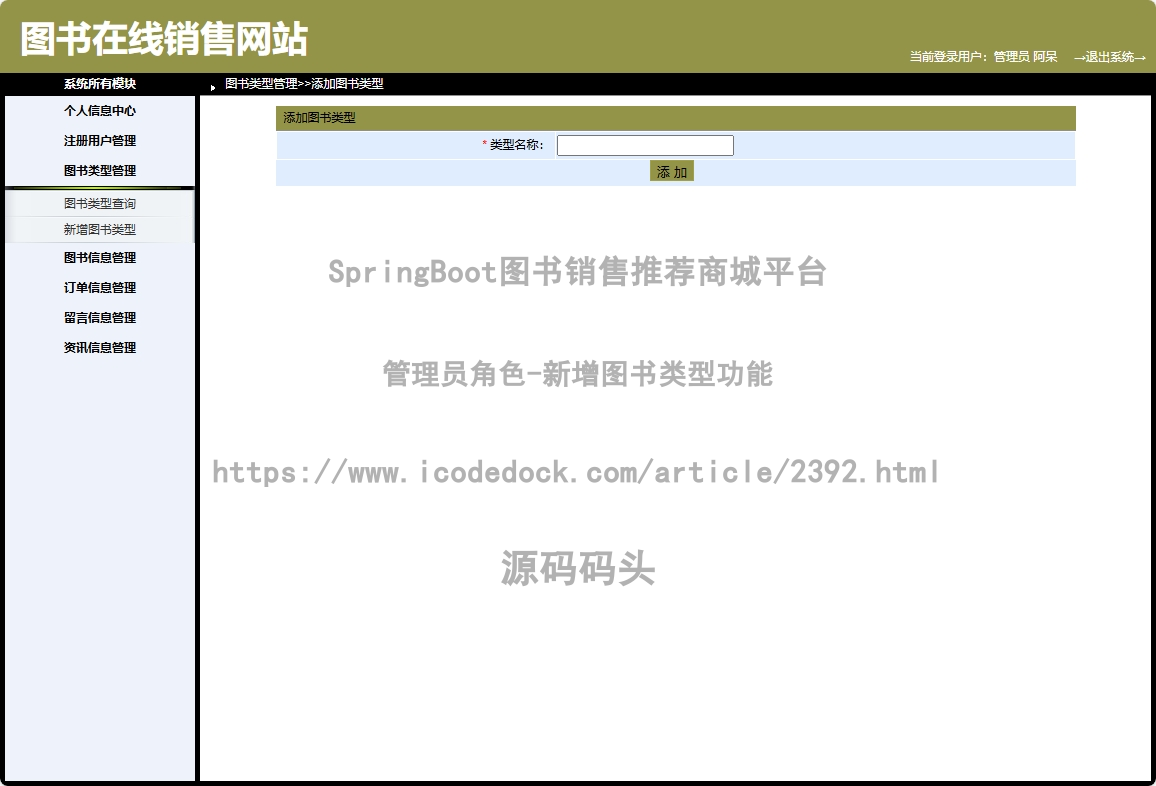The image size is (1156, 786).
Task: Click the 系统所有模块 sidebar header
Action: 100,84
